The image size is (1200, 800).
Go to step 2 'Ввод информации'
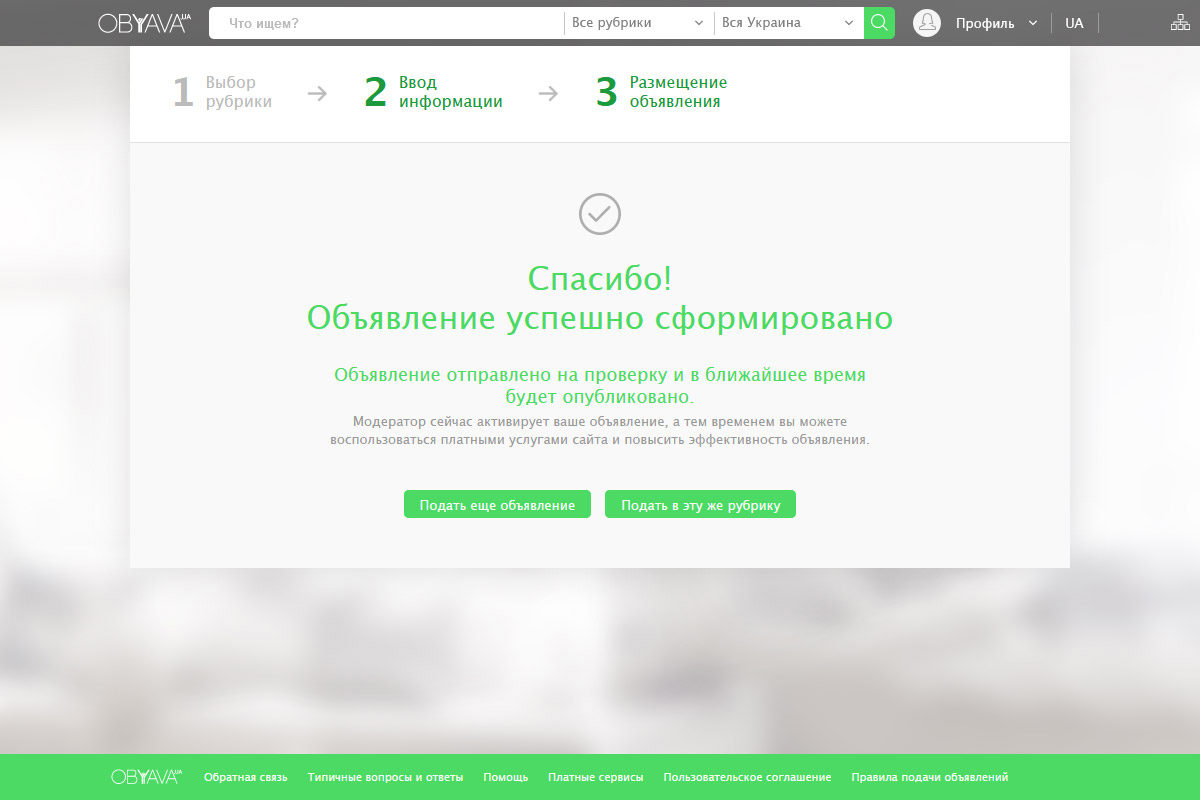[434, 92]
